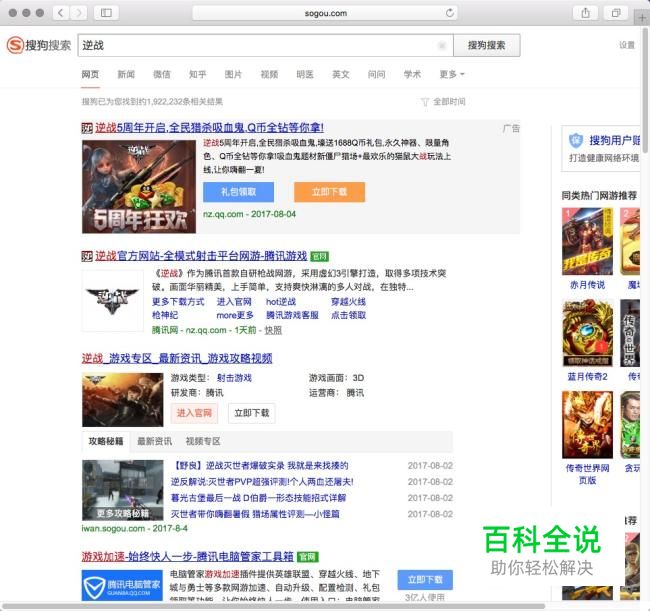Open the 暮光古堡最后一战 article link
Image resolution: width=650 pixels, height=611 pixels.
[x=258, y=498]
